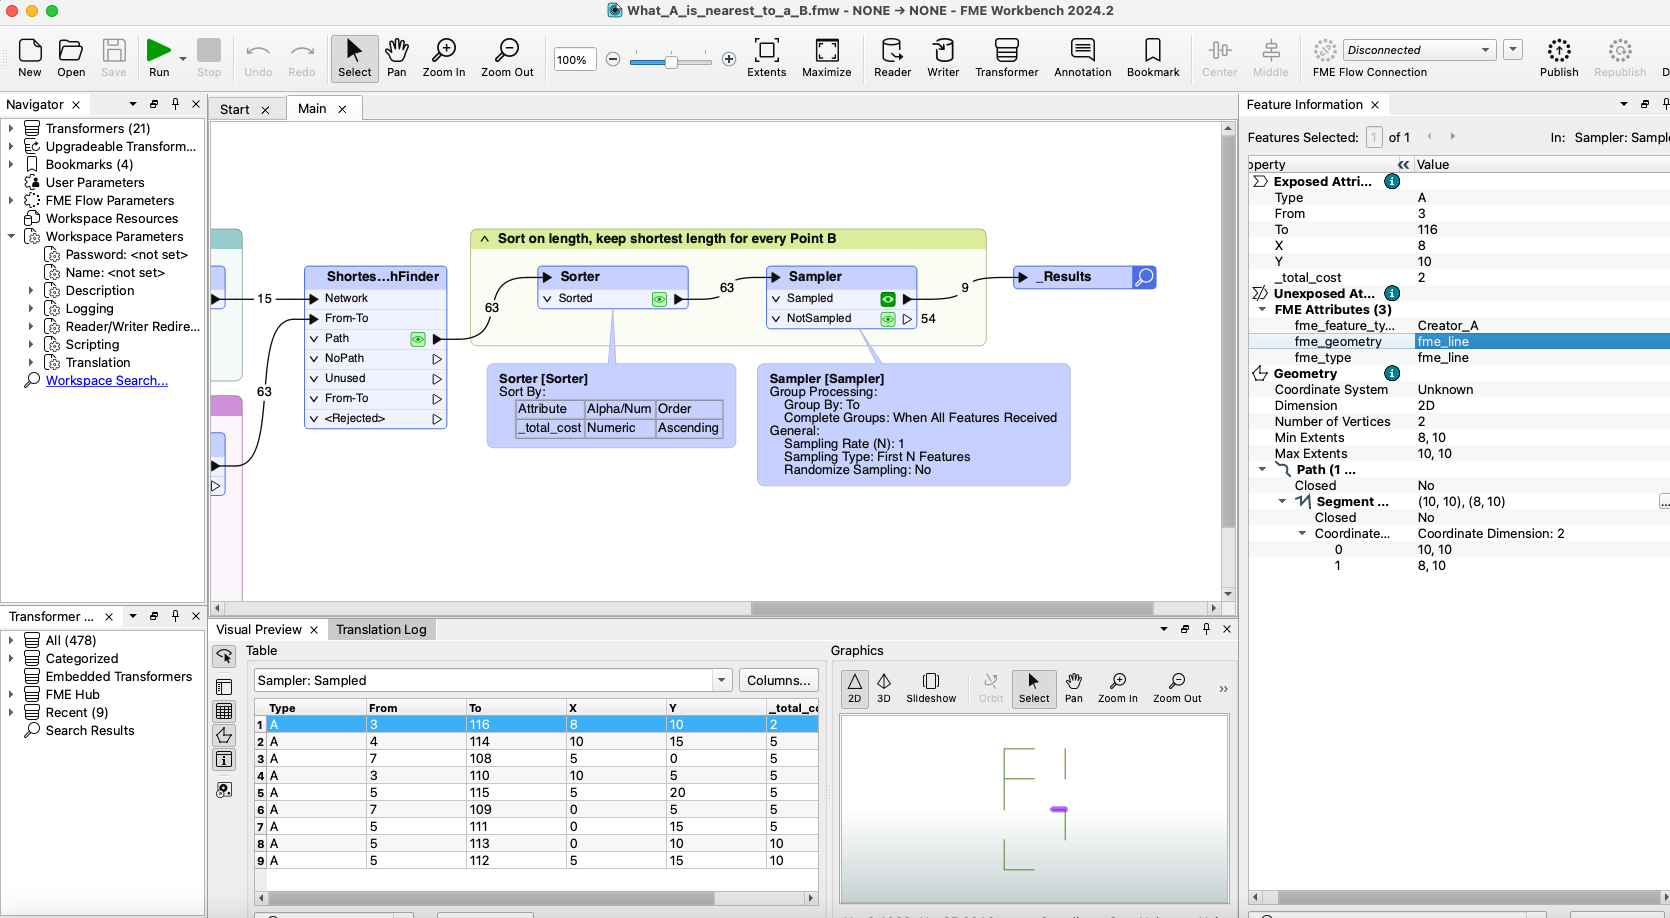Select the Pan tool in the main toolbar
Image resolution: width=1670 pixels, height=918 pixels.
tap(397, 58)
